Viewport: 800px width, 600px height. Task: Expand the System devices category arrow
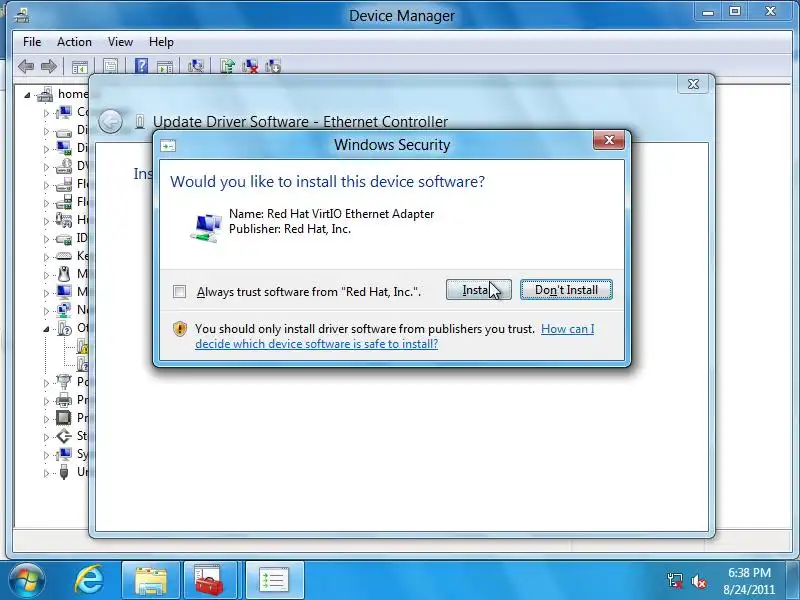tap(46, 455)
